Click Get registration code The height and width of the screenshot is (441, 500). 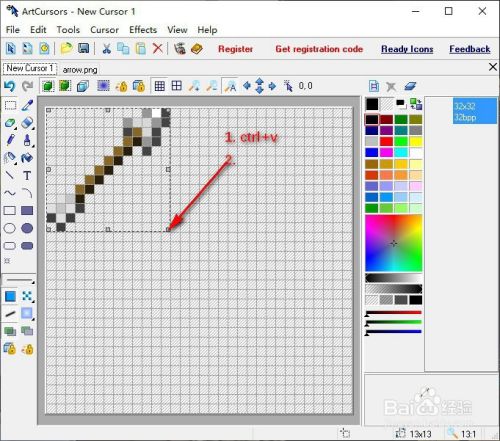click(319, 49)
